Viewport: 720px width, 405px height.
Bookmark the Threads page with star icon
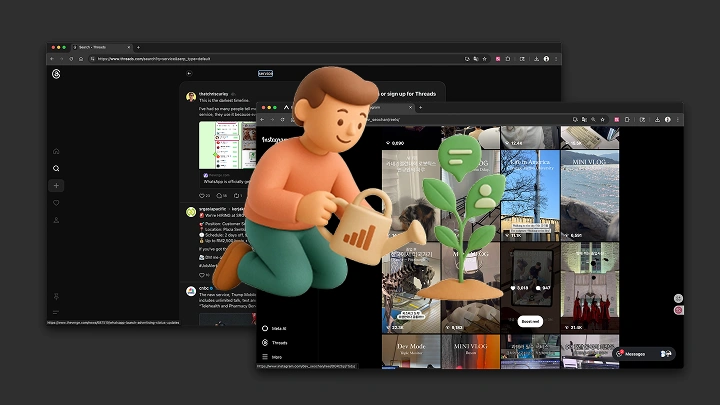(x=484, y=59)
